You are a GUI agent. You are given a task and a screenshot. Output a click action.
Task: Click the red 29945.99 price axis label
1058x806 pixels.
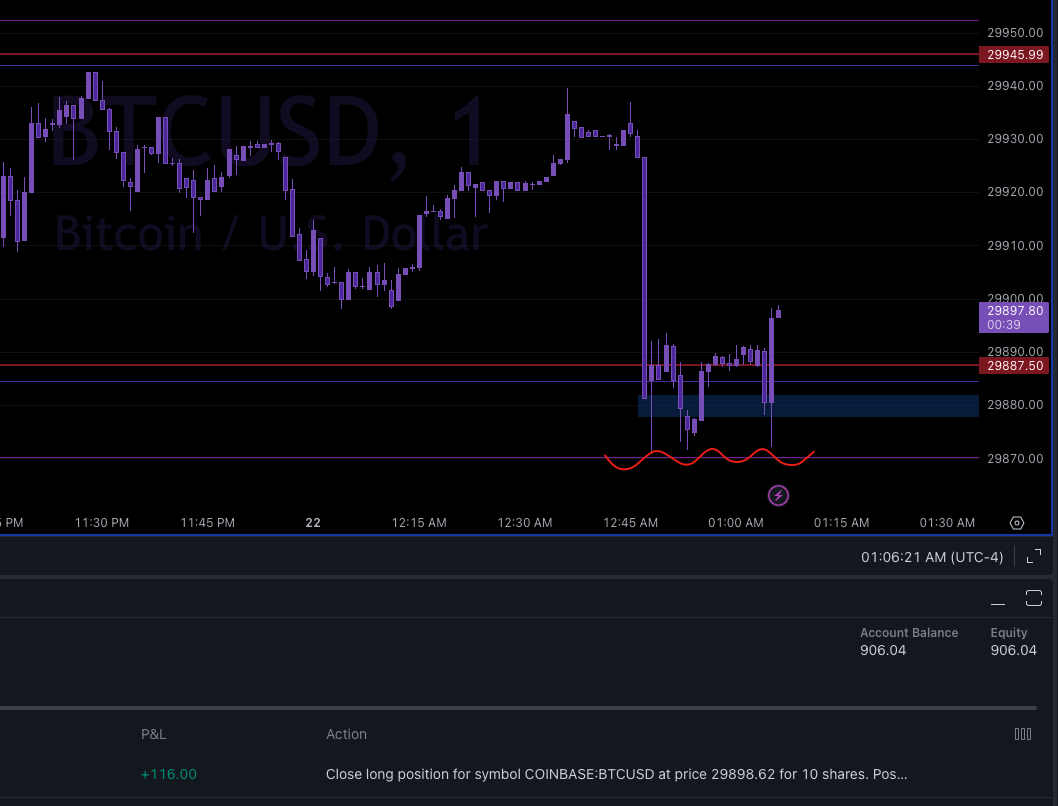point(1014,54)
